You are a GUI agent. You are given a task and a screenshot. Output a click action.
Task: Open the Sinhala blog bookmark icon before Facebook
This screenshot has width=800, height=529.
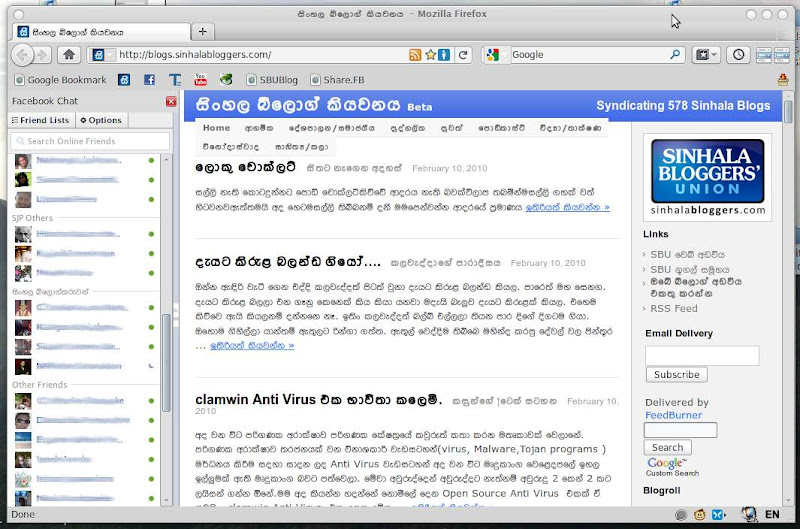point(124,80)
